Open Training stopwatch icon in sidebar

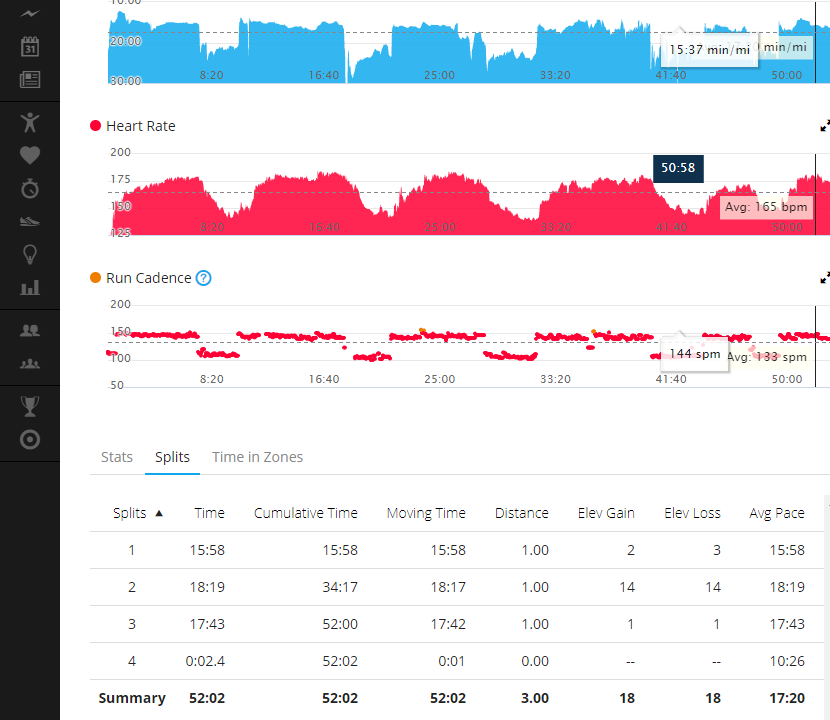tap(30, 188)
